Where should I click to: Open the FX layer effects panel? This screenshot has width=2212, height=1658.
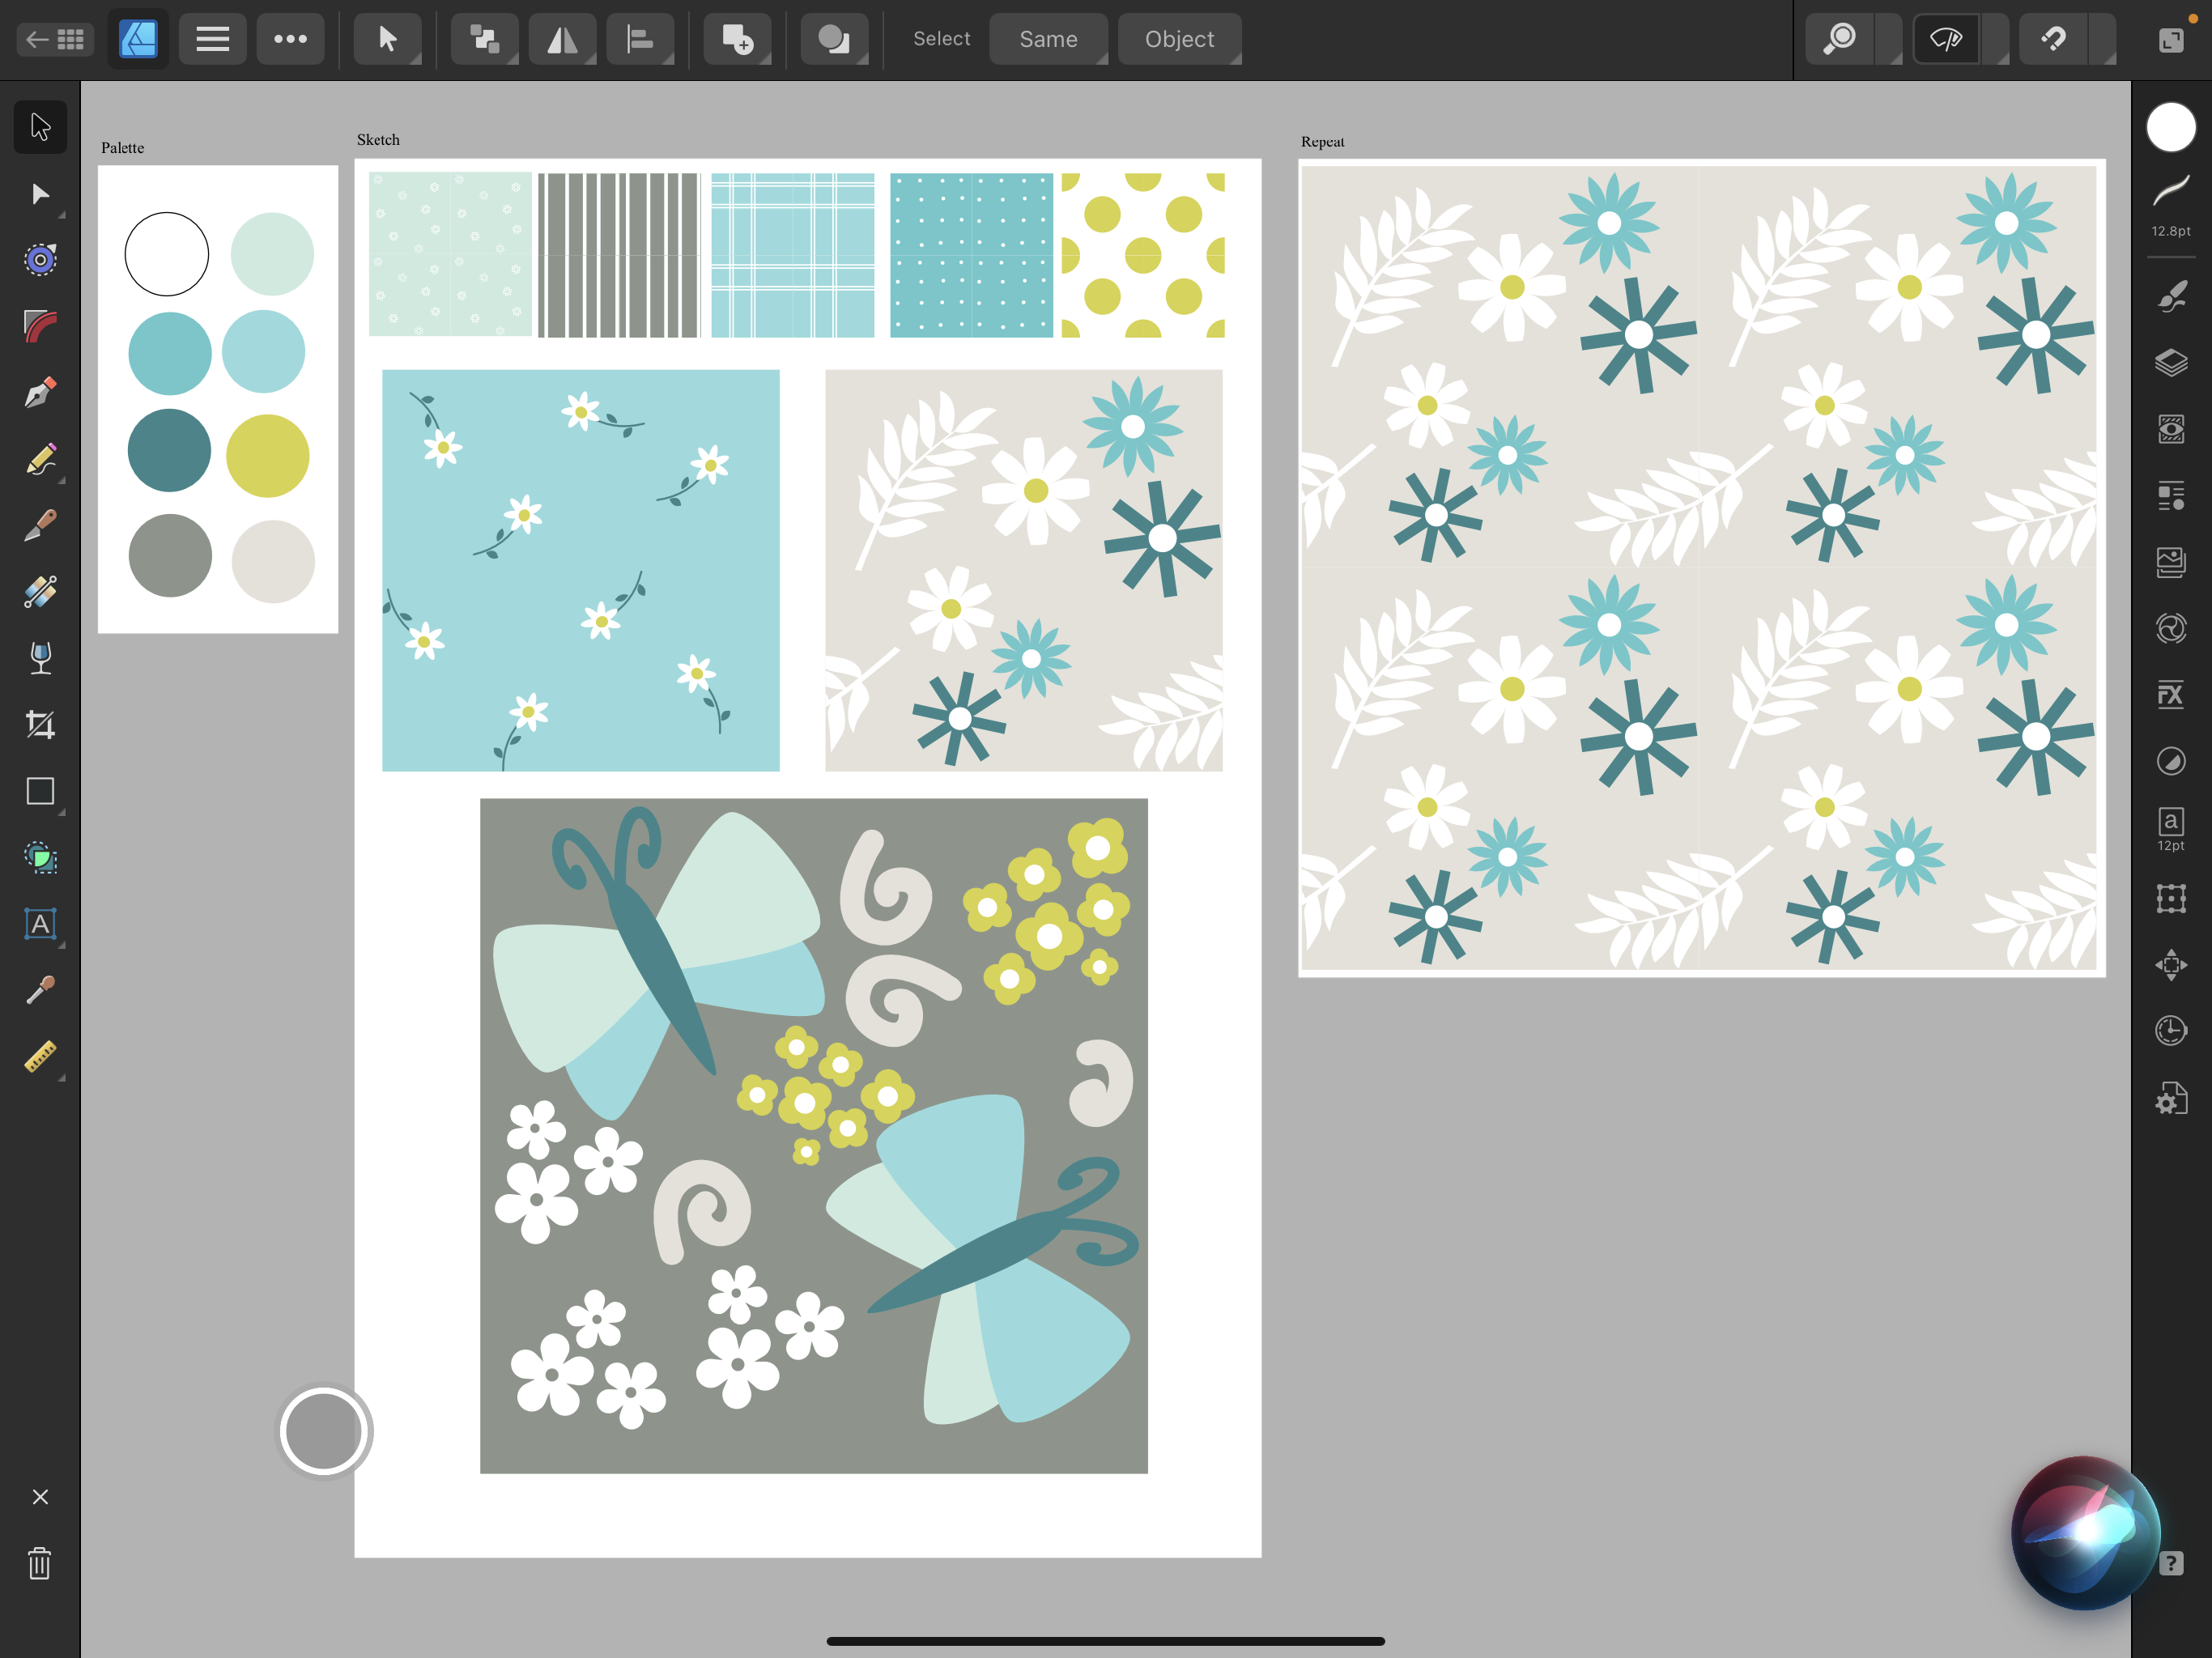click(x=2171, y=695)
